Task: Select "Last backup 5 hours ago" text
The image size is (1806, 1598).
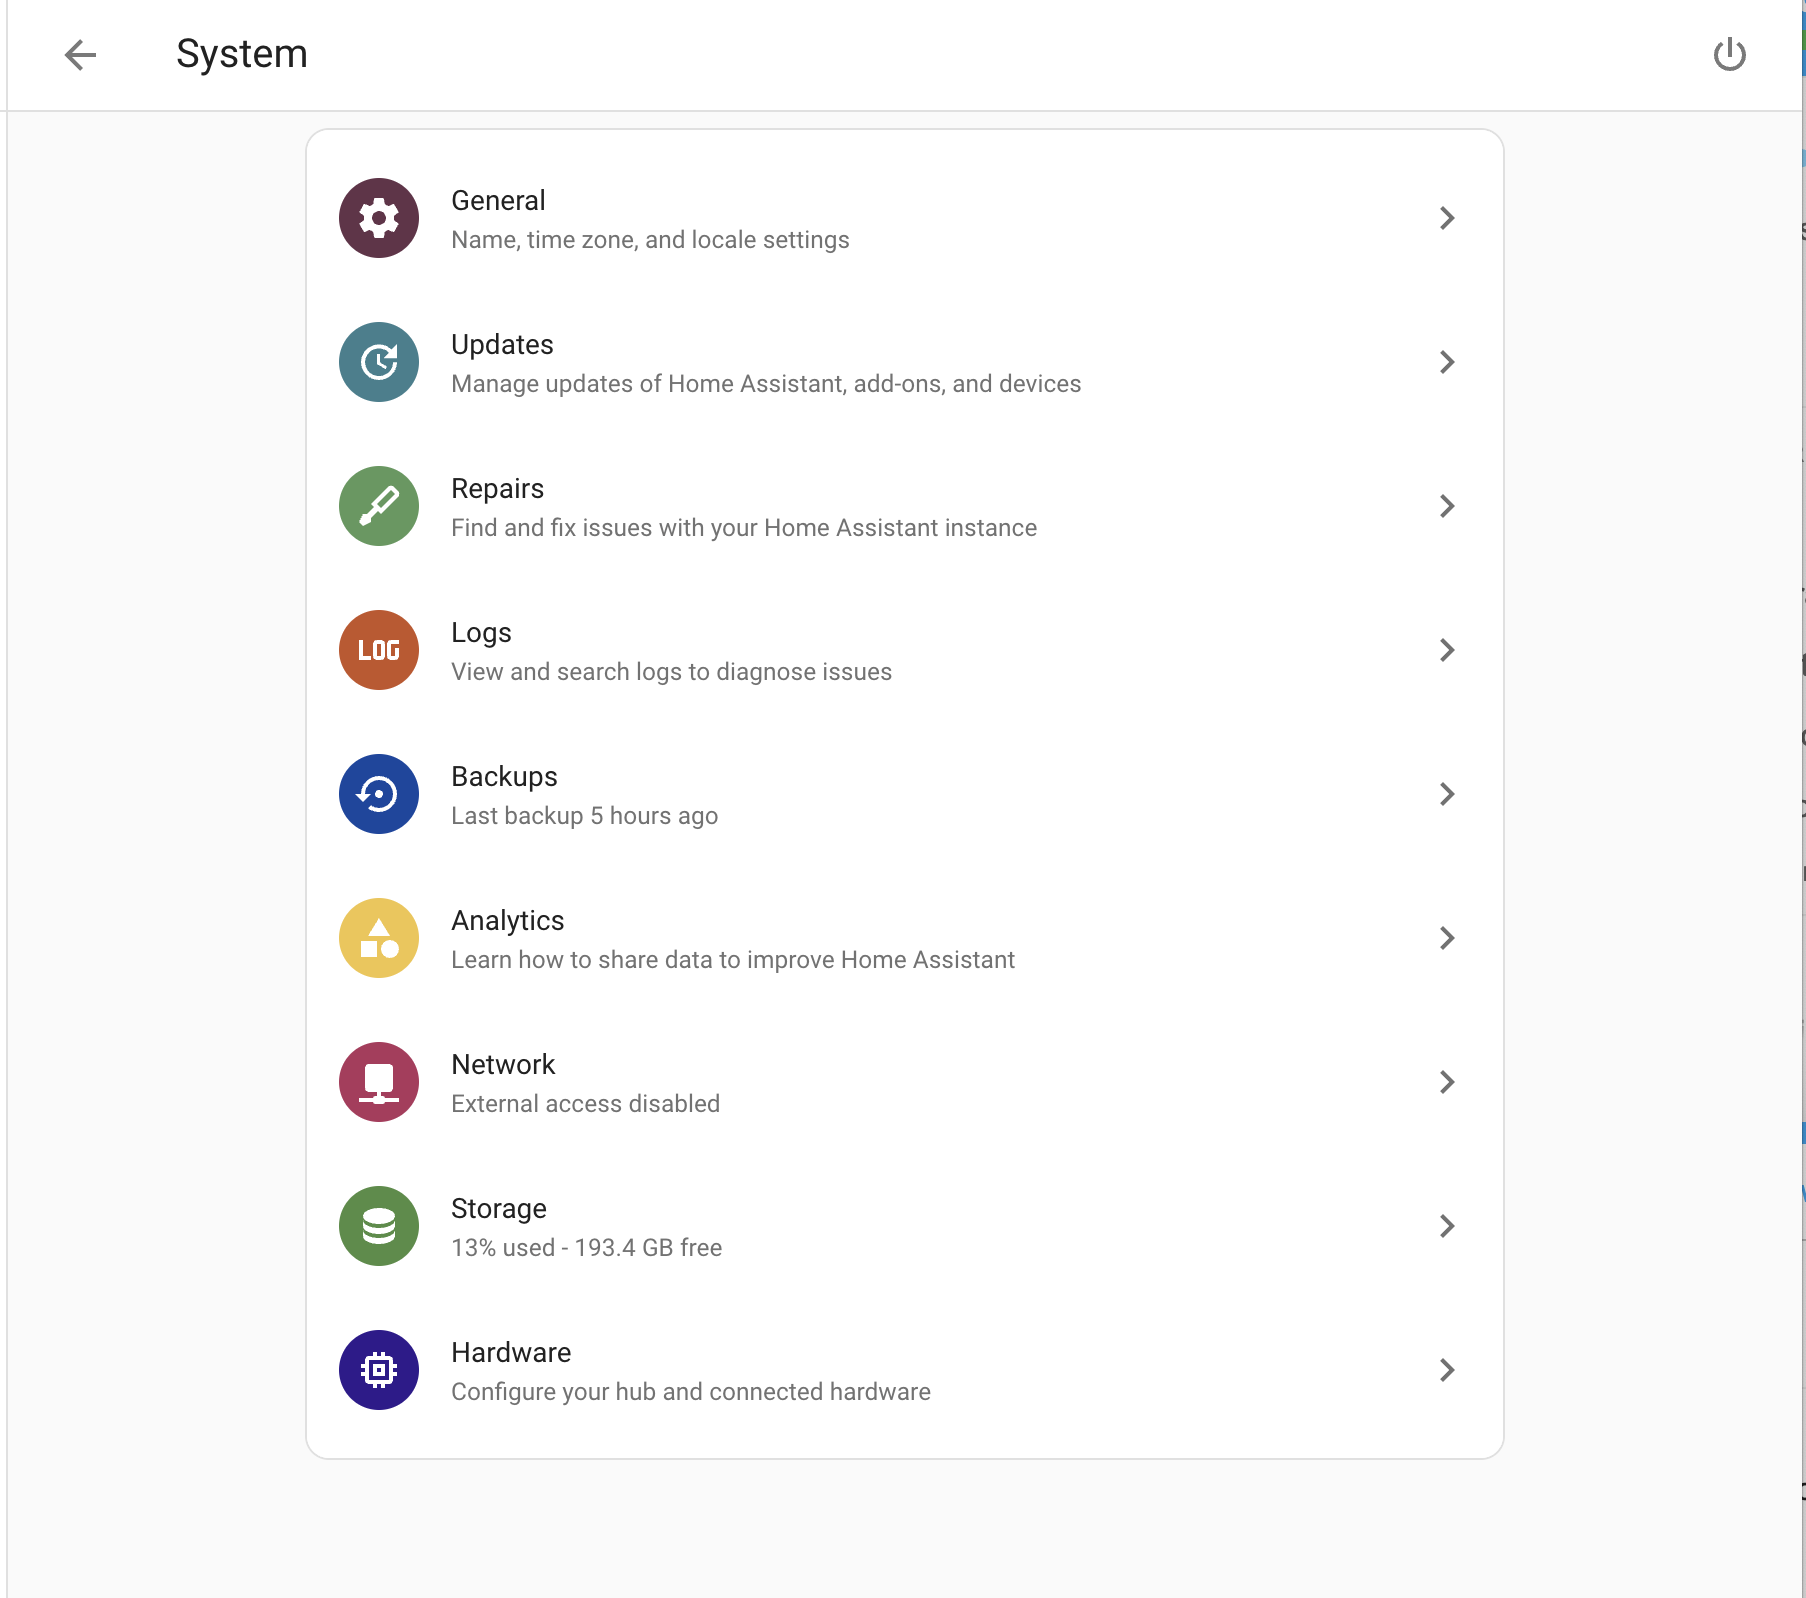Action: [x=585, y=816]
